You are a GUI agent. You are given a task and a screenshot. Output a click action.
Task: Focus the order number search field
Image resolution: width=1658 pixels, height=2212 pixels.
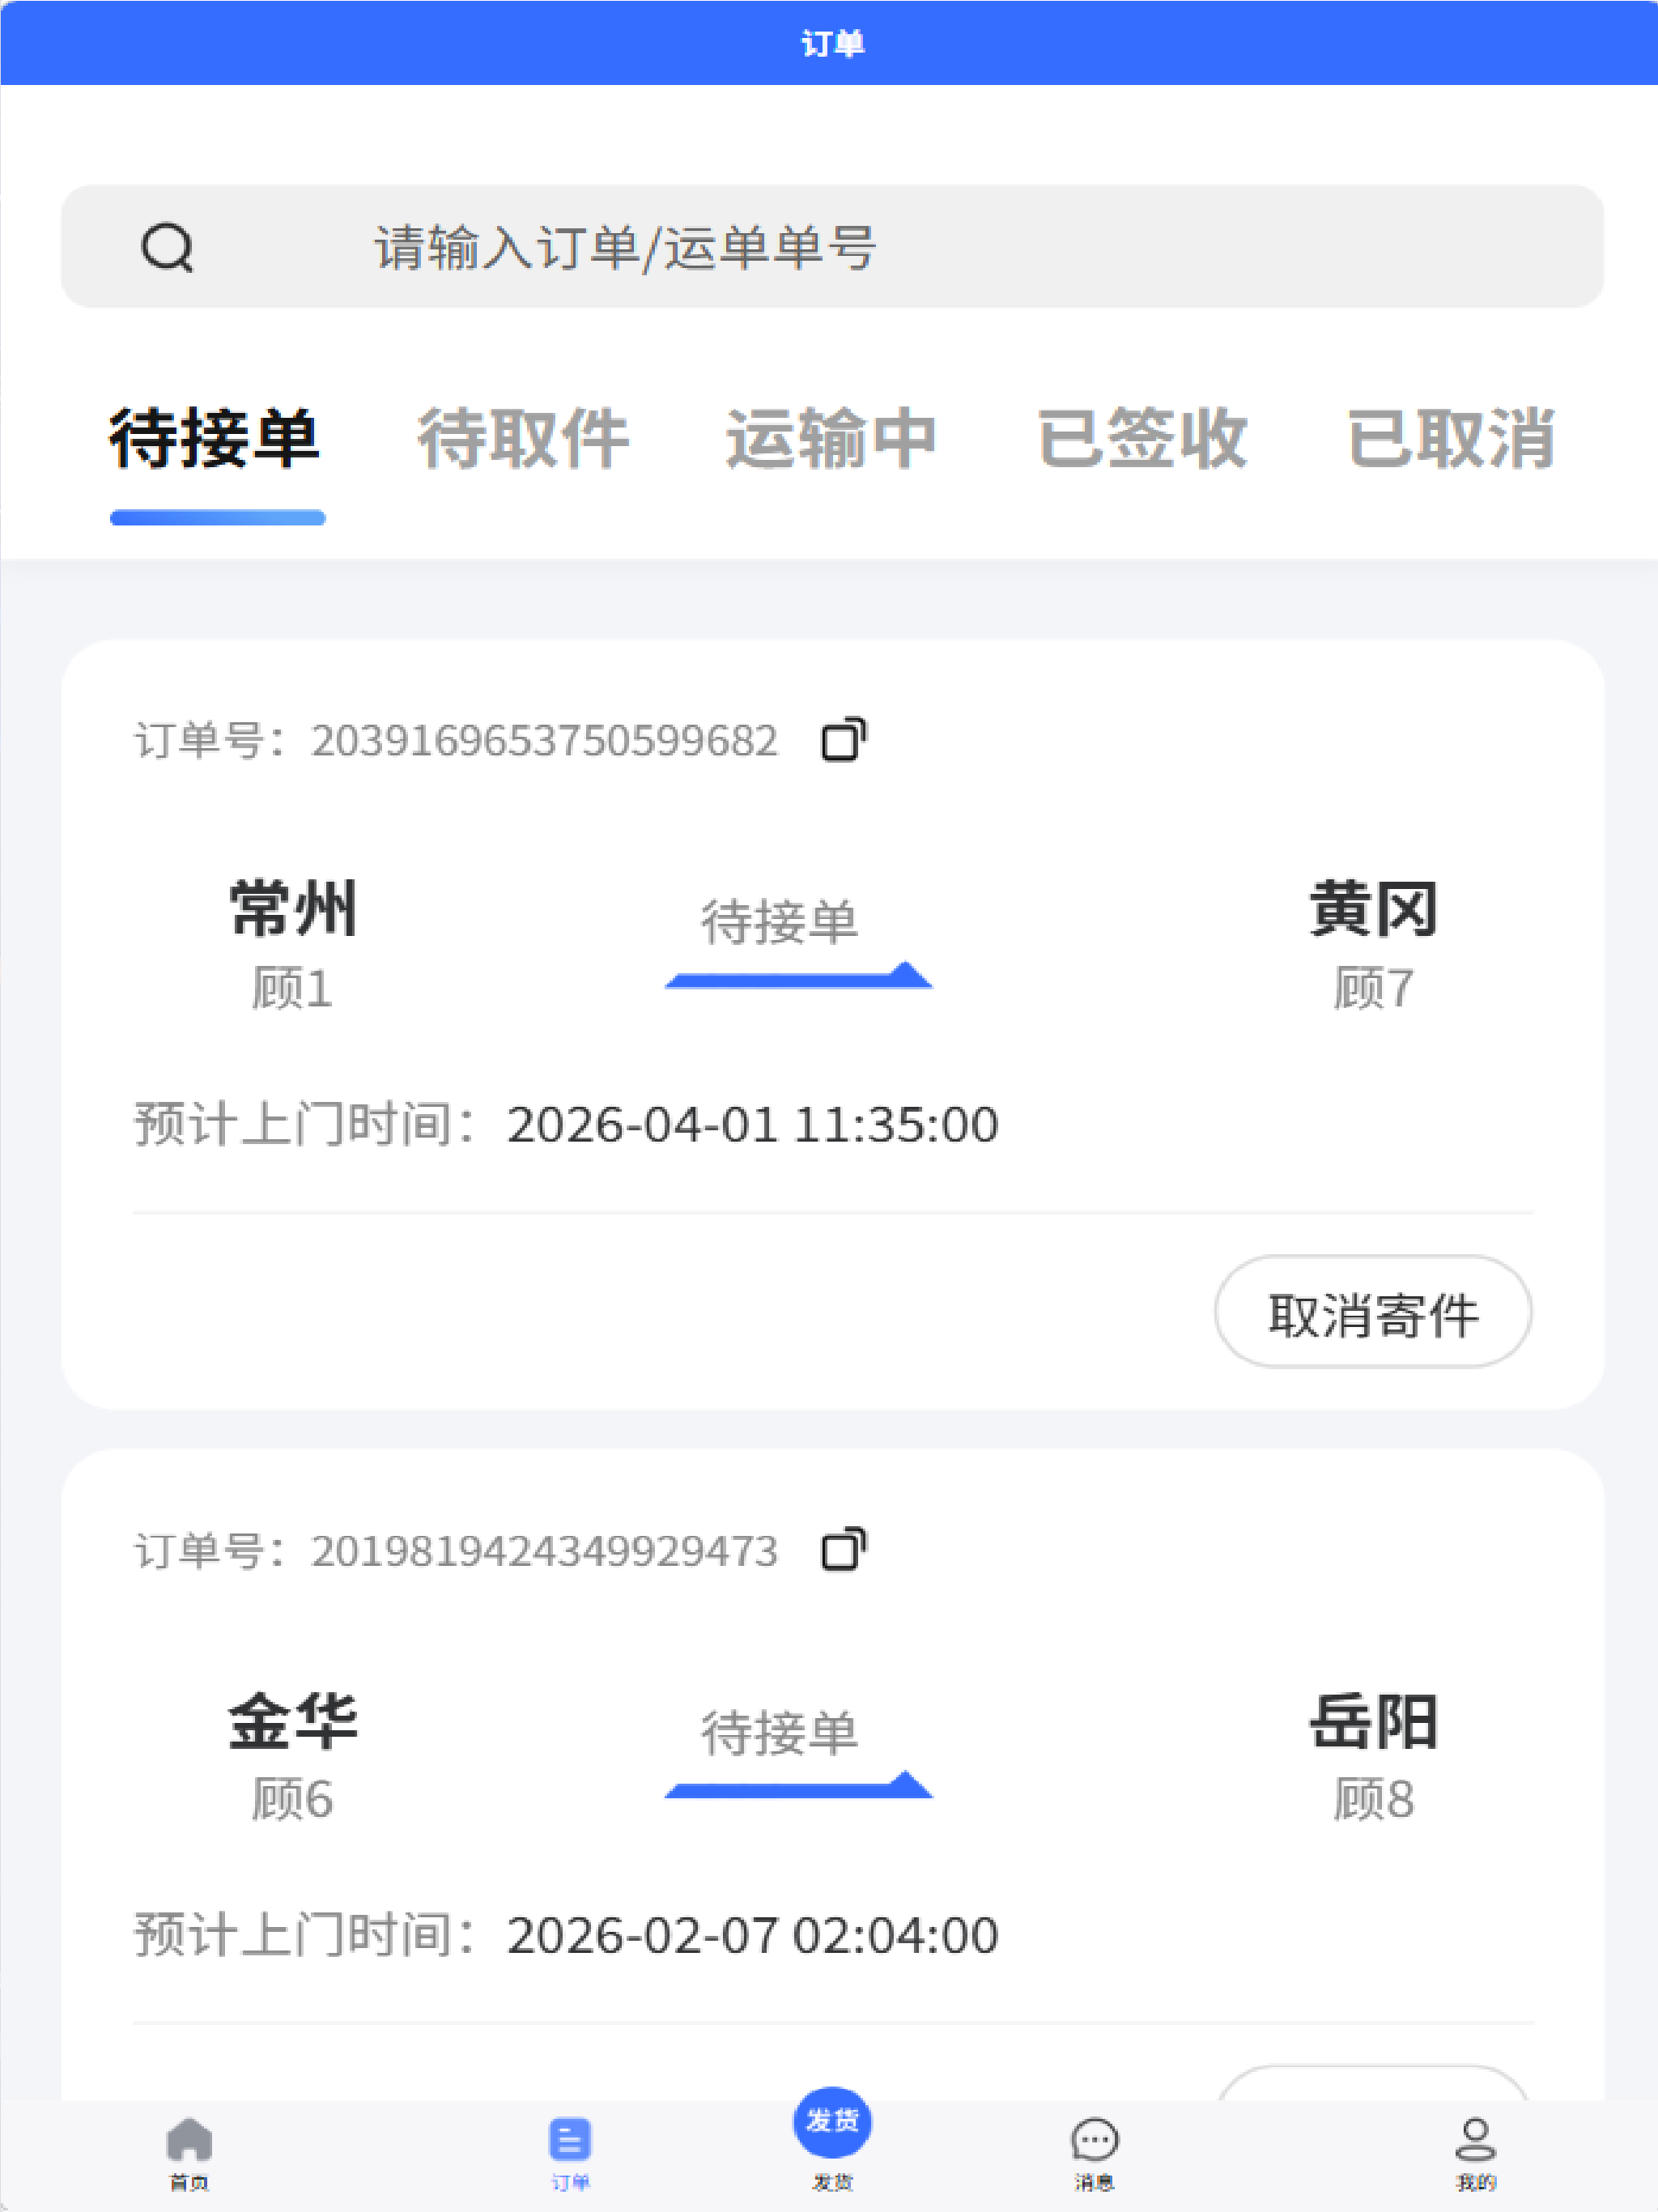click(x=832, y=246)
